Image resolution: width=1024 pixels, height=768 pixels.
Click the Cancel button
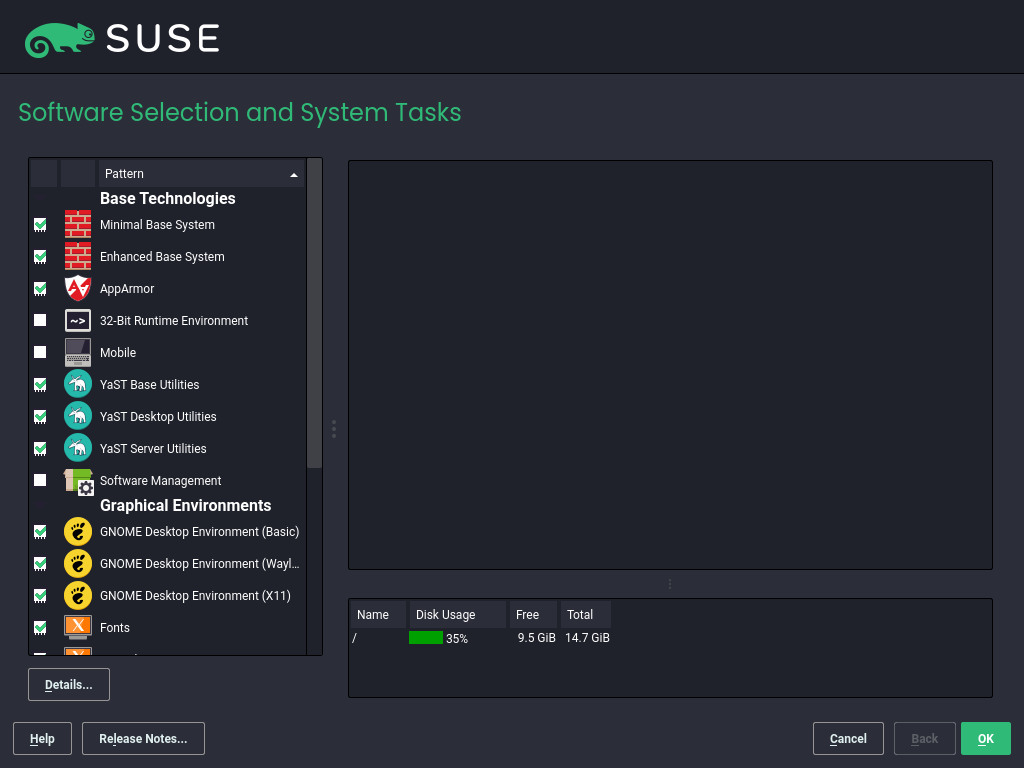pyautogui.click(x=848, y=739)
